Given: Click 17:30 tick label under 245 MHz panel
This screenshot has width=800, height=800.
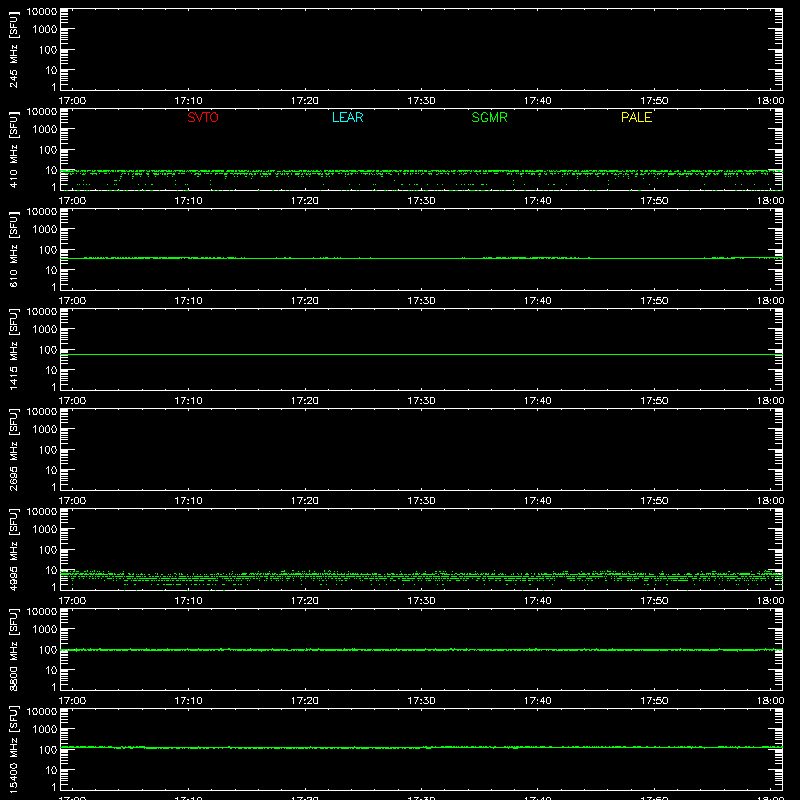Looking at the screenshot, I should [x=421, y=101].
